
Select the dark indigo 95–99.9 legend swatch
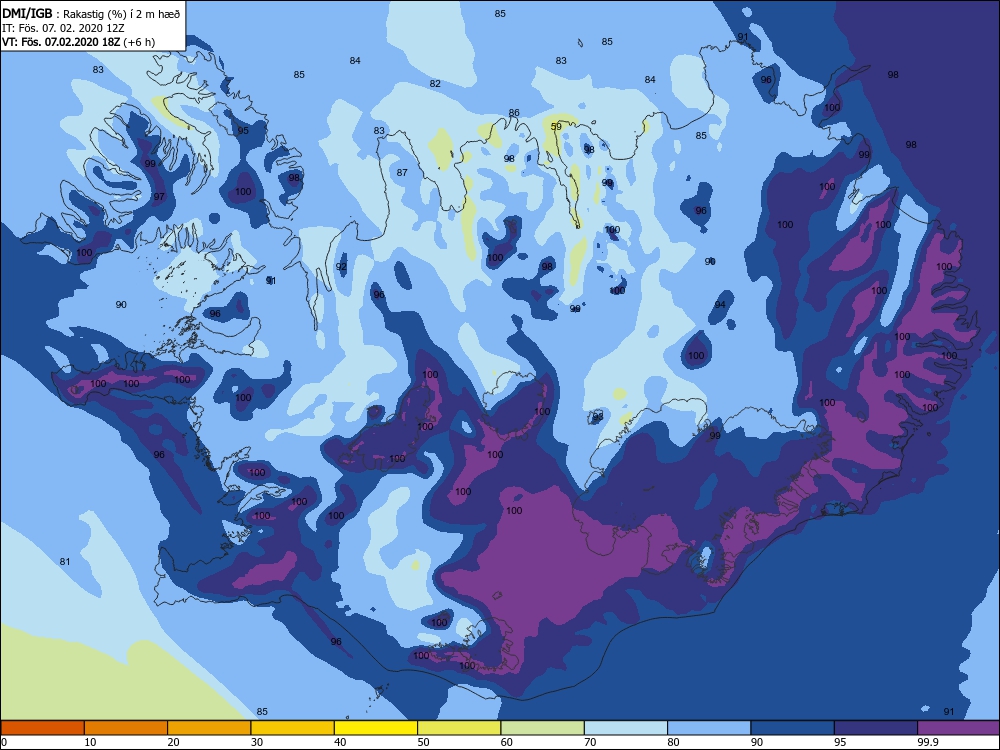coord(876,728)
